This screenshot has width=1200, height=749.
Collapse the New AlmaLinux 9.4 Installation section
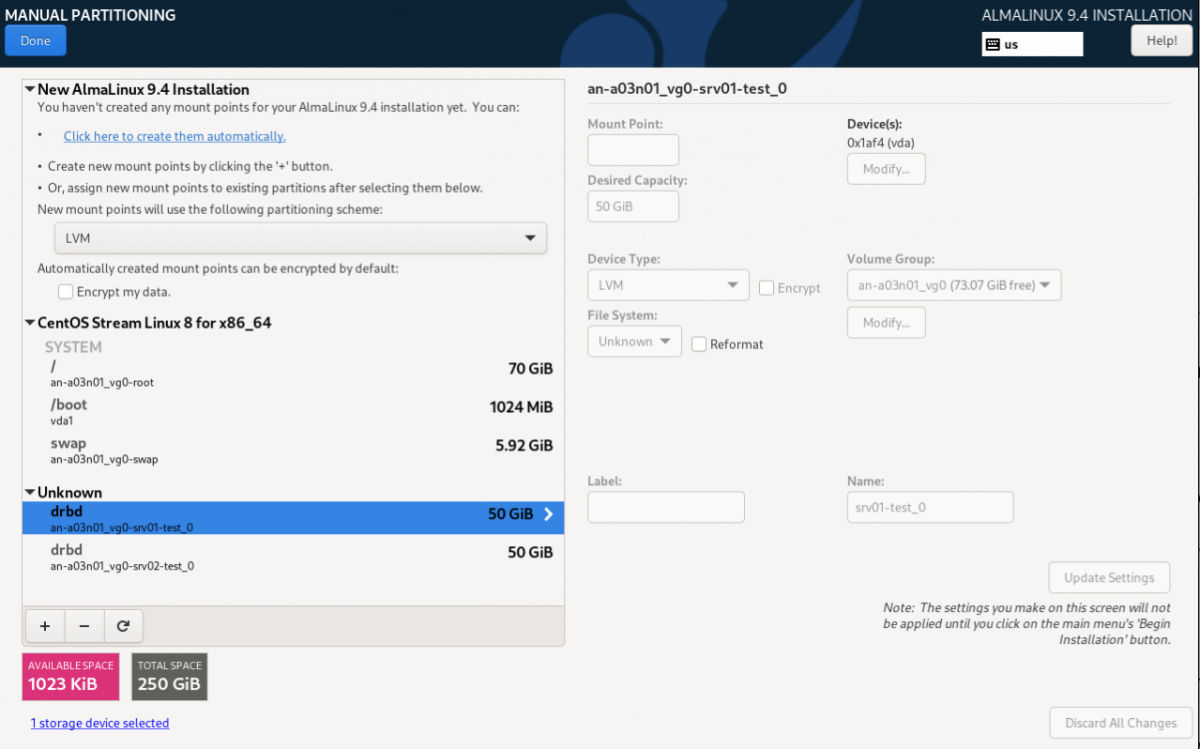[x=30, y=90]
